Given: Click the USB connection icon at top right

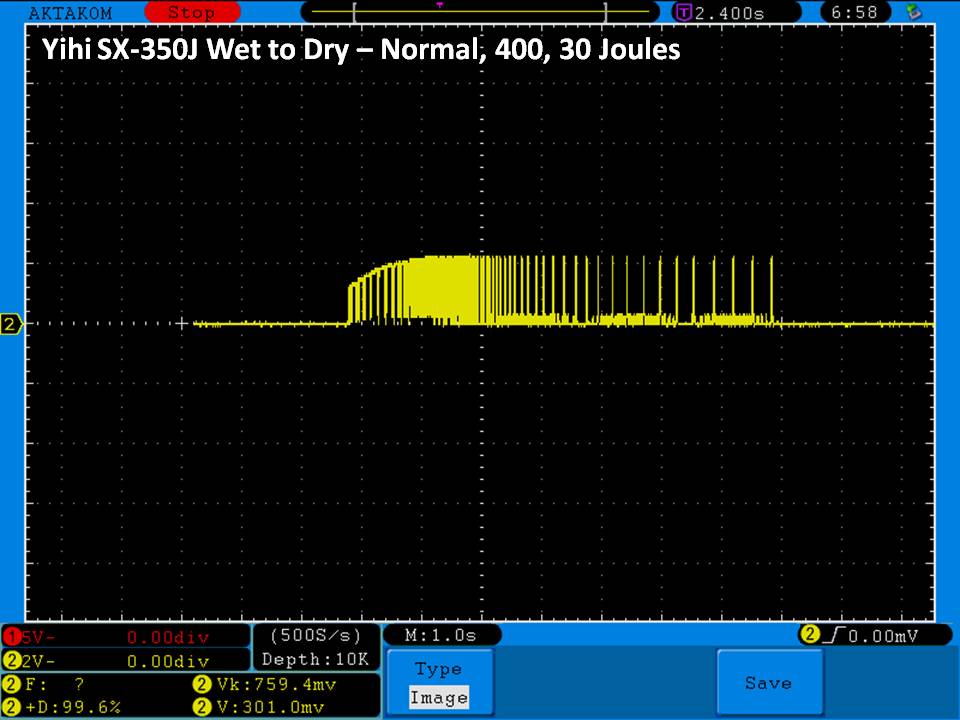Looking at the screenshot, I should [x=912, y=13].
